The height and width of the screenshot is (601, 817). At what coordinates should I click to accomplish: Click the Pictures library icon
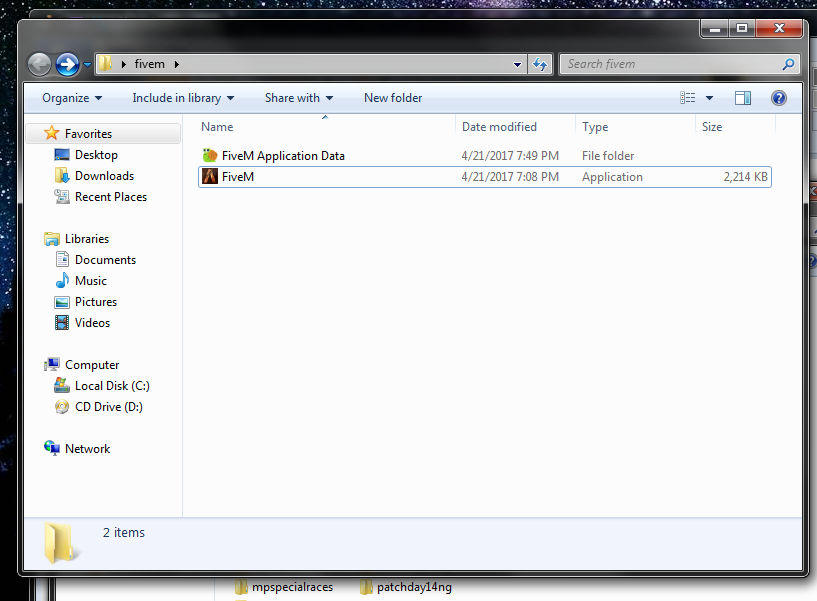[x=62, y=302]
